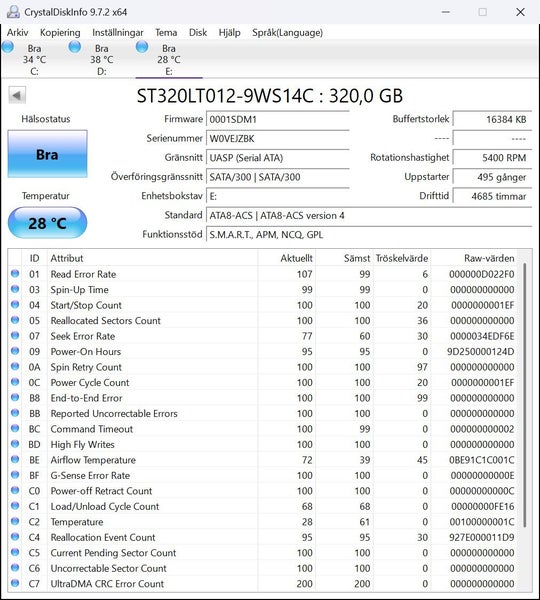Click status dot of UltraDMA CRC Error Count row

pyautogui.click(x=15, y=583)
